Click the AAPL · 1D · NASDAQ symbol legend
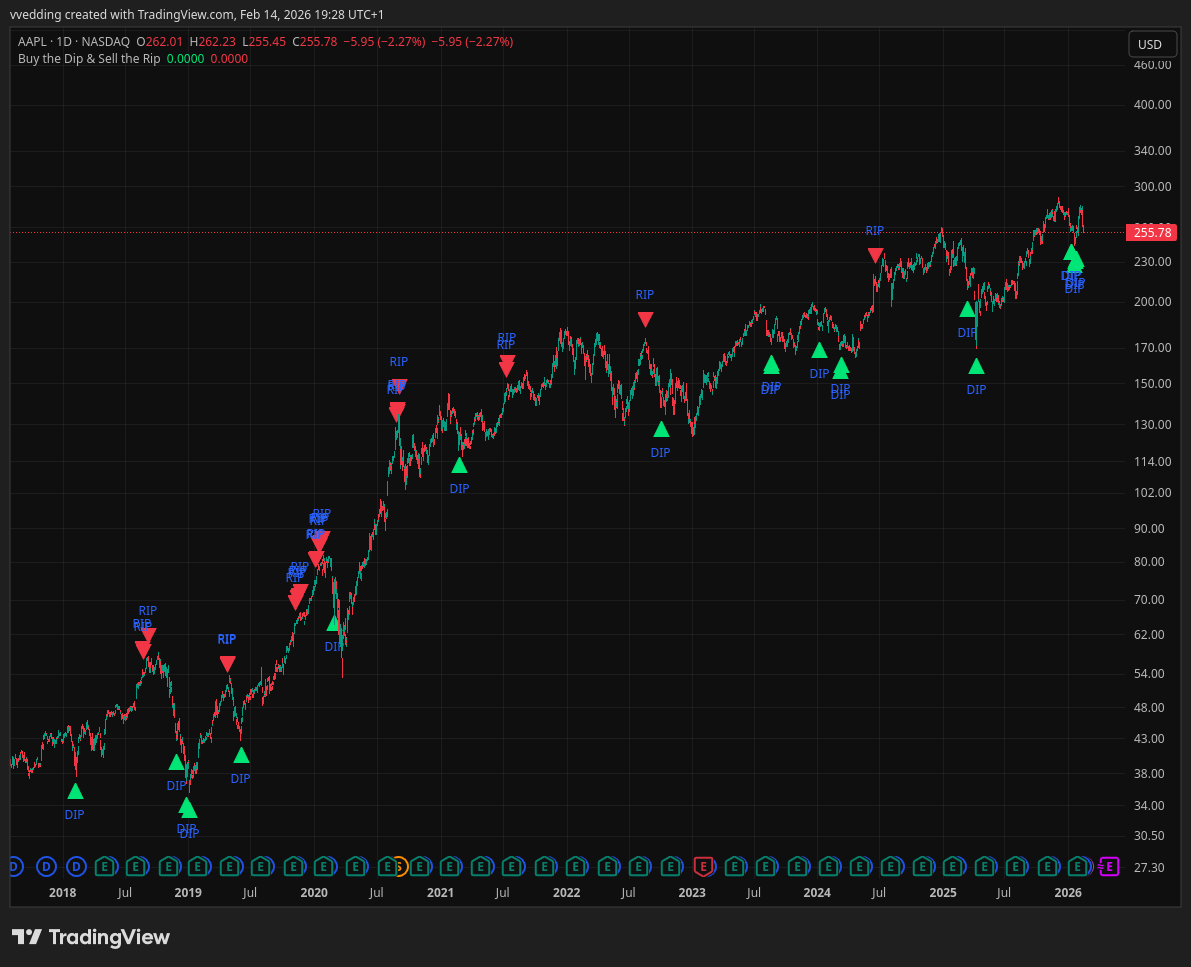1191x967 pixels. (74, 42)
